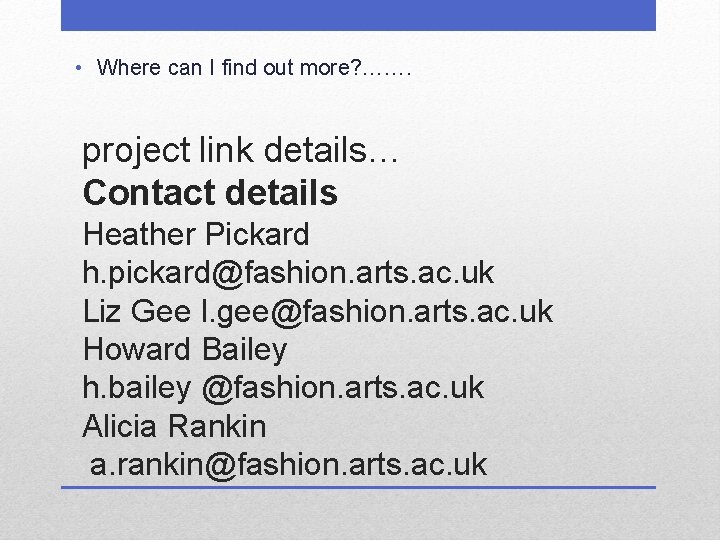Viewport: 720px width, 540px height.
Task: Click the bullet point before "Where"
Action: pos(77,68)
